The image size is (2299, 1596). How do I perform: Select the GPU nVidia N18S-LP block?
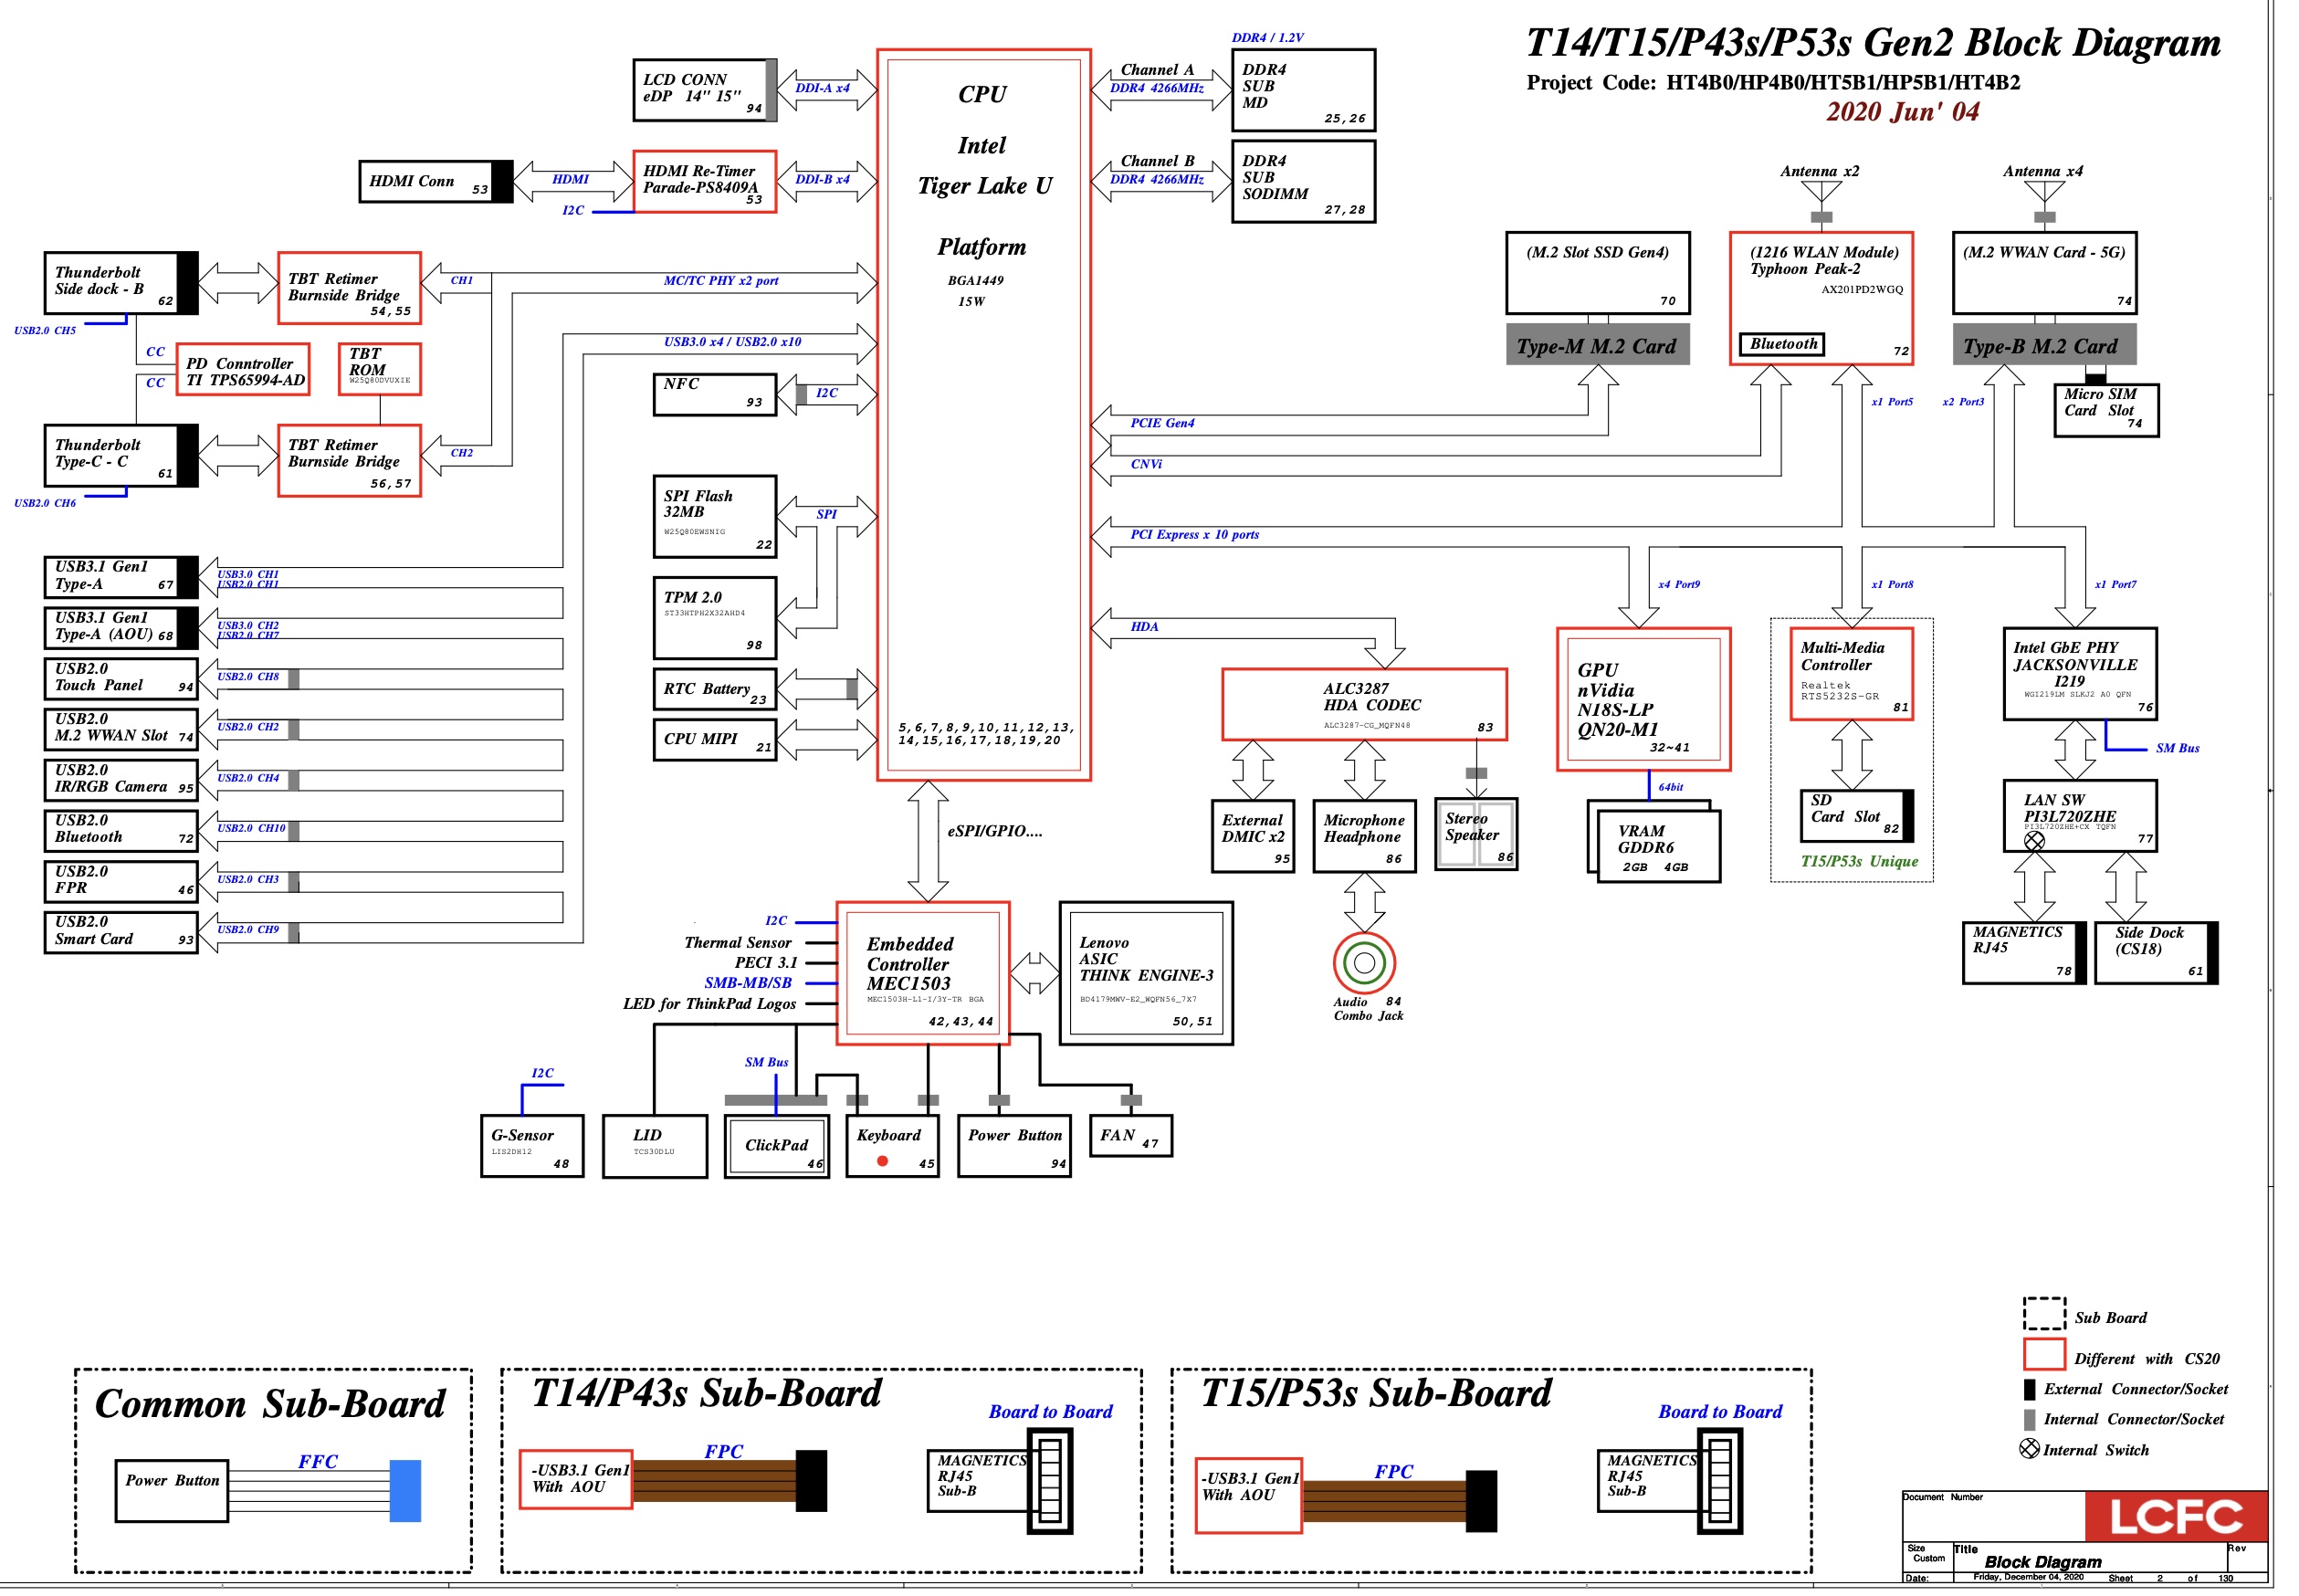tap(1643, 699)
